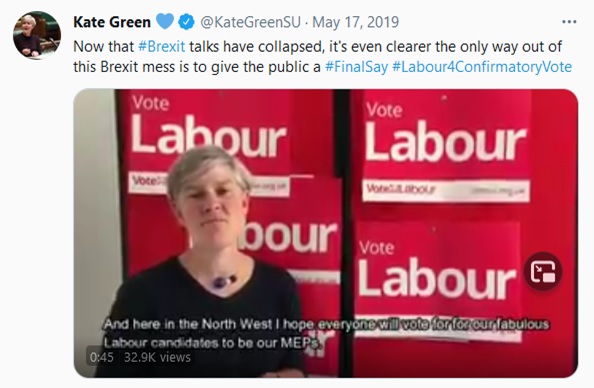Click the 0:45 video duration label
This screenshot has height=388, width=594.
coord(102,357)
